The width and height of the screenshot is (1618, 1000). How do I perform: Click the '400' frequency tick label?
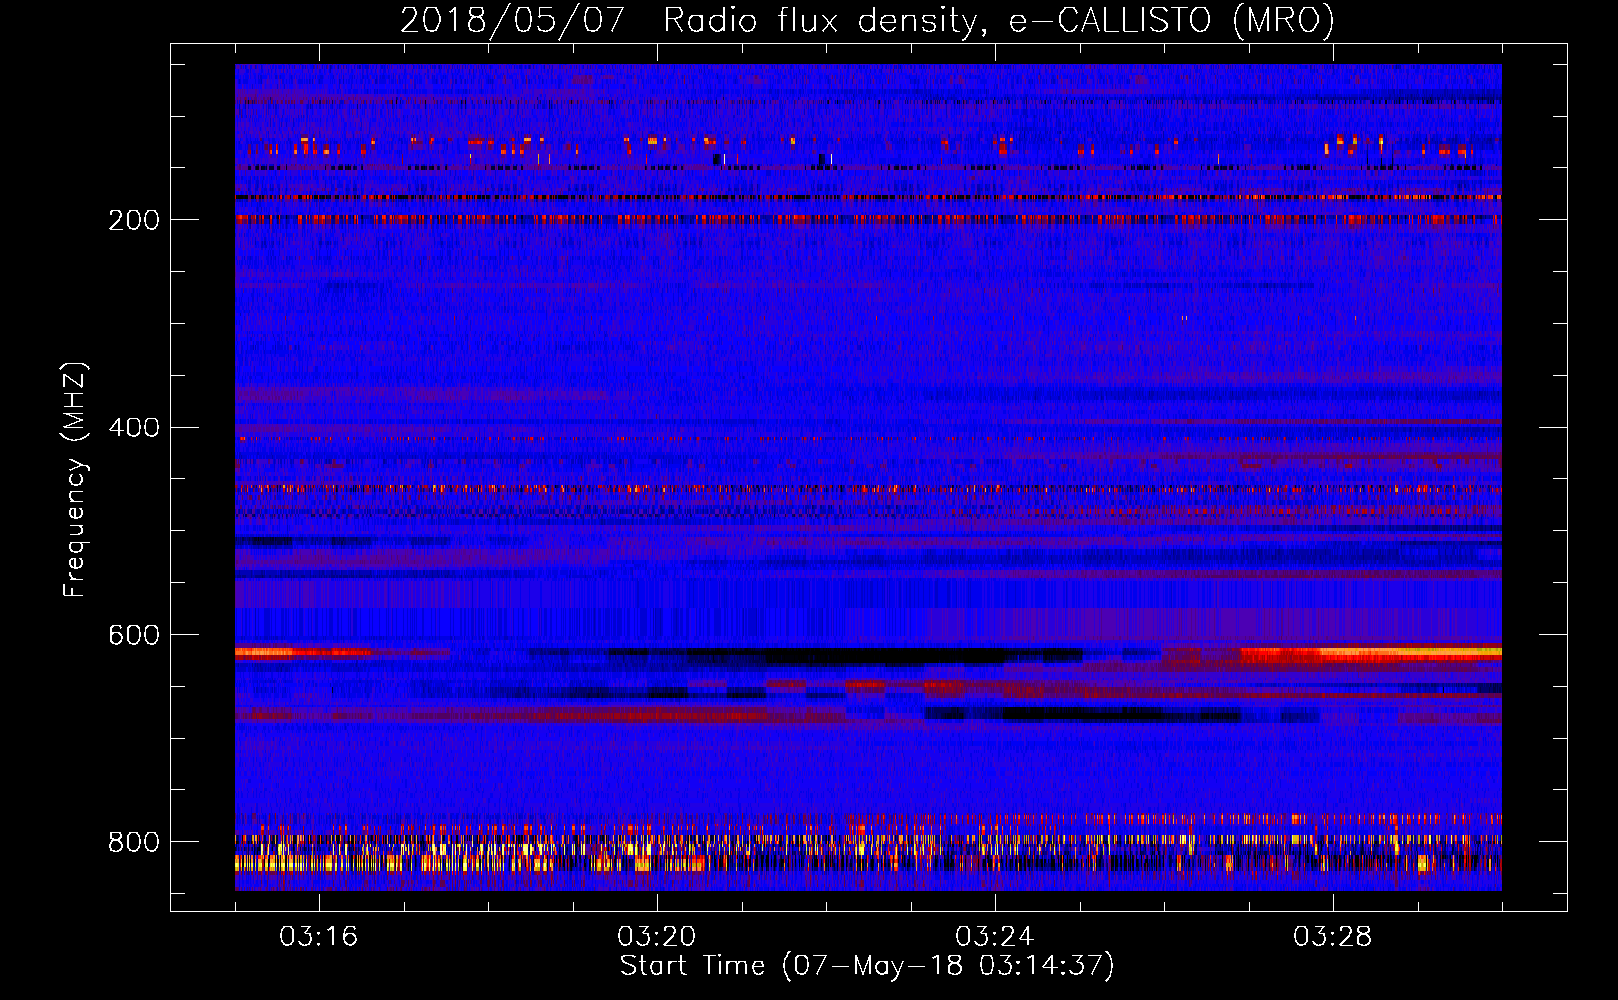click(134, 428)
